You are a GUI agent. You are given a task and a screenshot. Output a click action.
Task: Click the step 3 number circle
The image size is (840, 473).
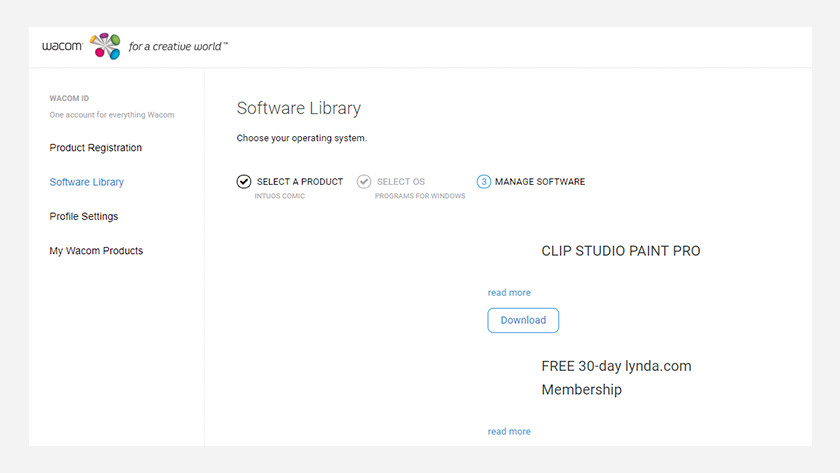point(484,182)
